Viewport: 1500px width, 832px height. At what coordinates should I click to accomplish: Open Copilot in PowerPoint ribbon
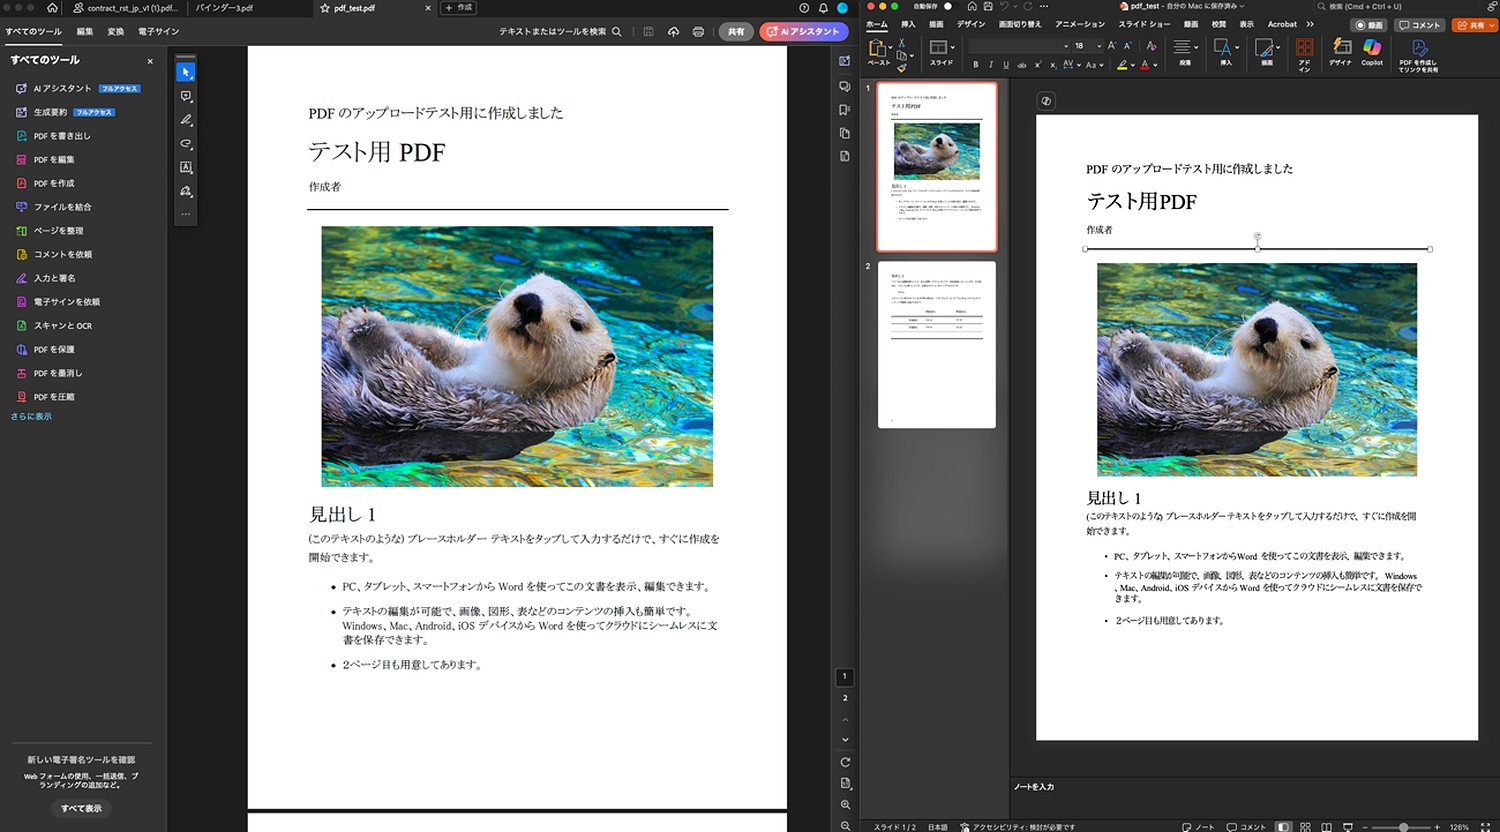click(1372, 50)
